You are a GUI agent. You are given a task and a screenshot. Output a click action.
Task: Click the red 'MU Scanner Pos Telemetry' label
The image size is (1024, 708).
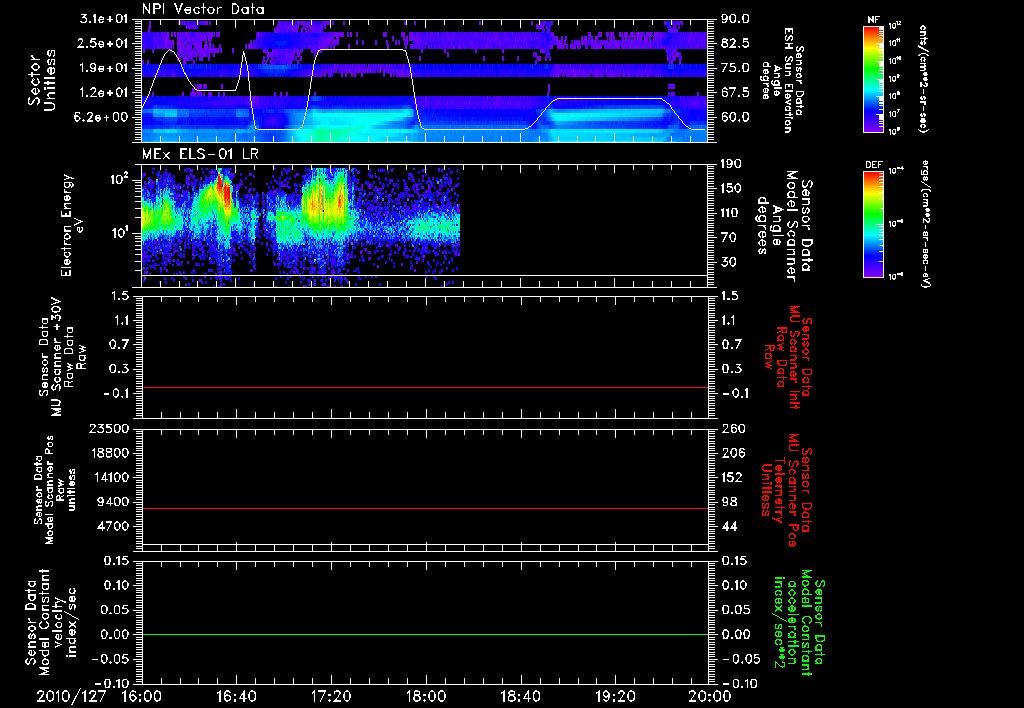(x=787, y=490)
